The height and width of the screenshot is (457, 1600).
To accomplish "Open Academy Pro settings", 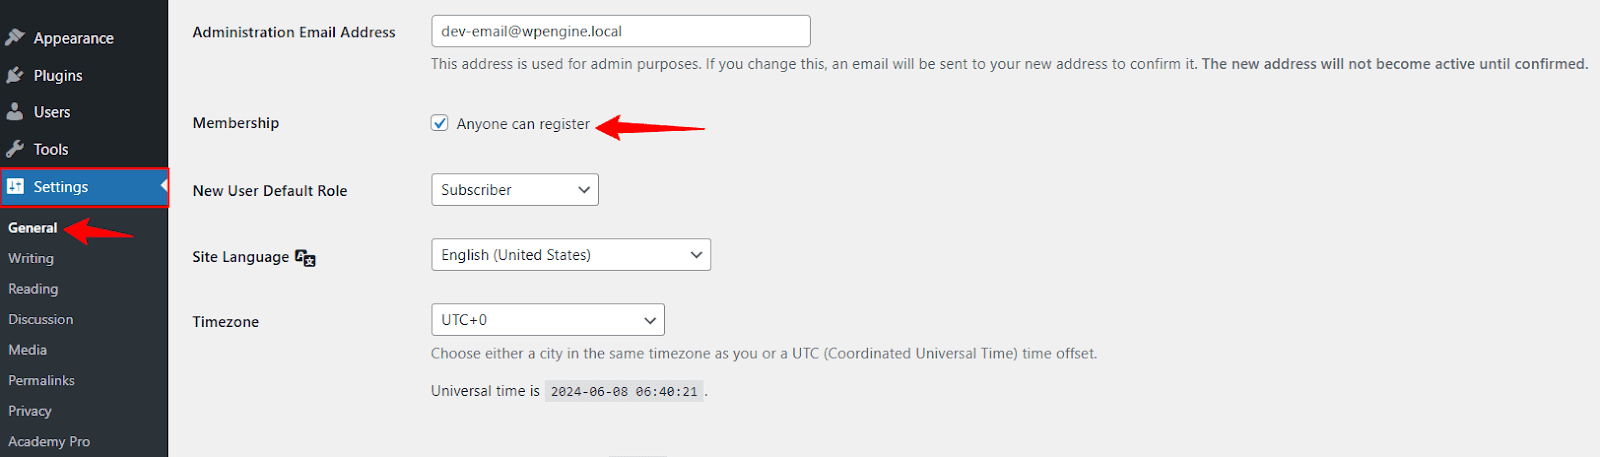I will pyautogui.click(x=49, y=441).
